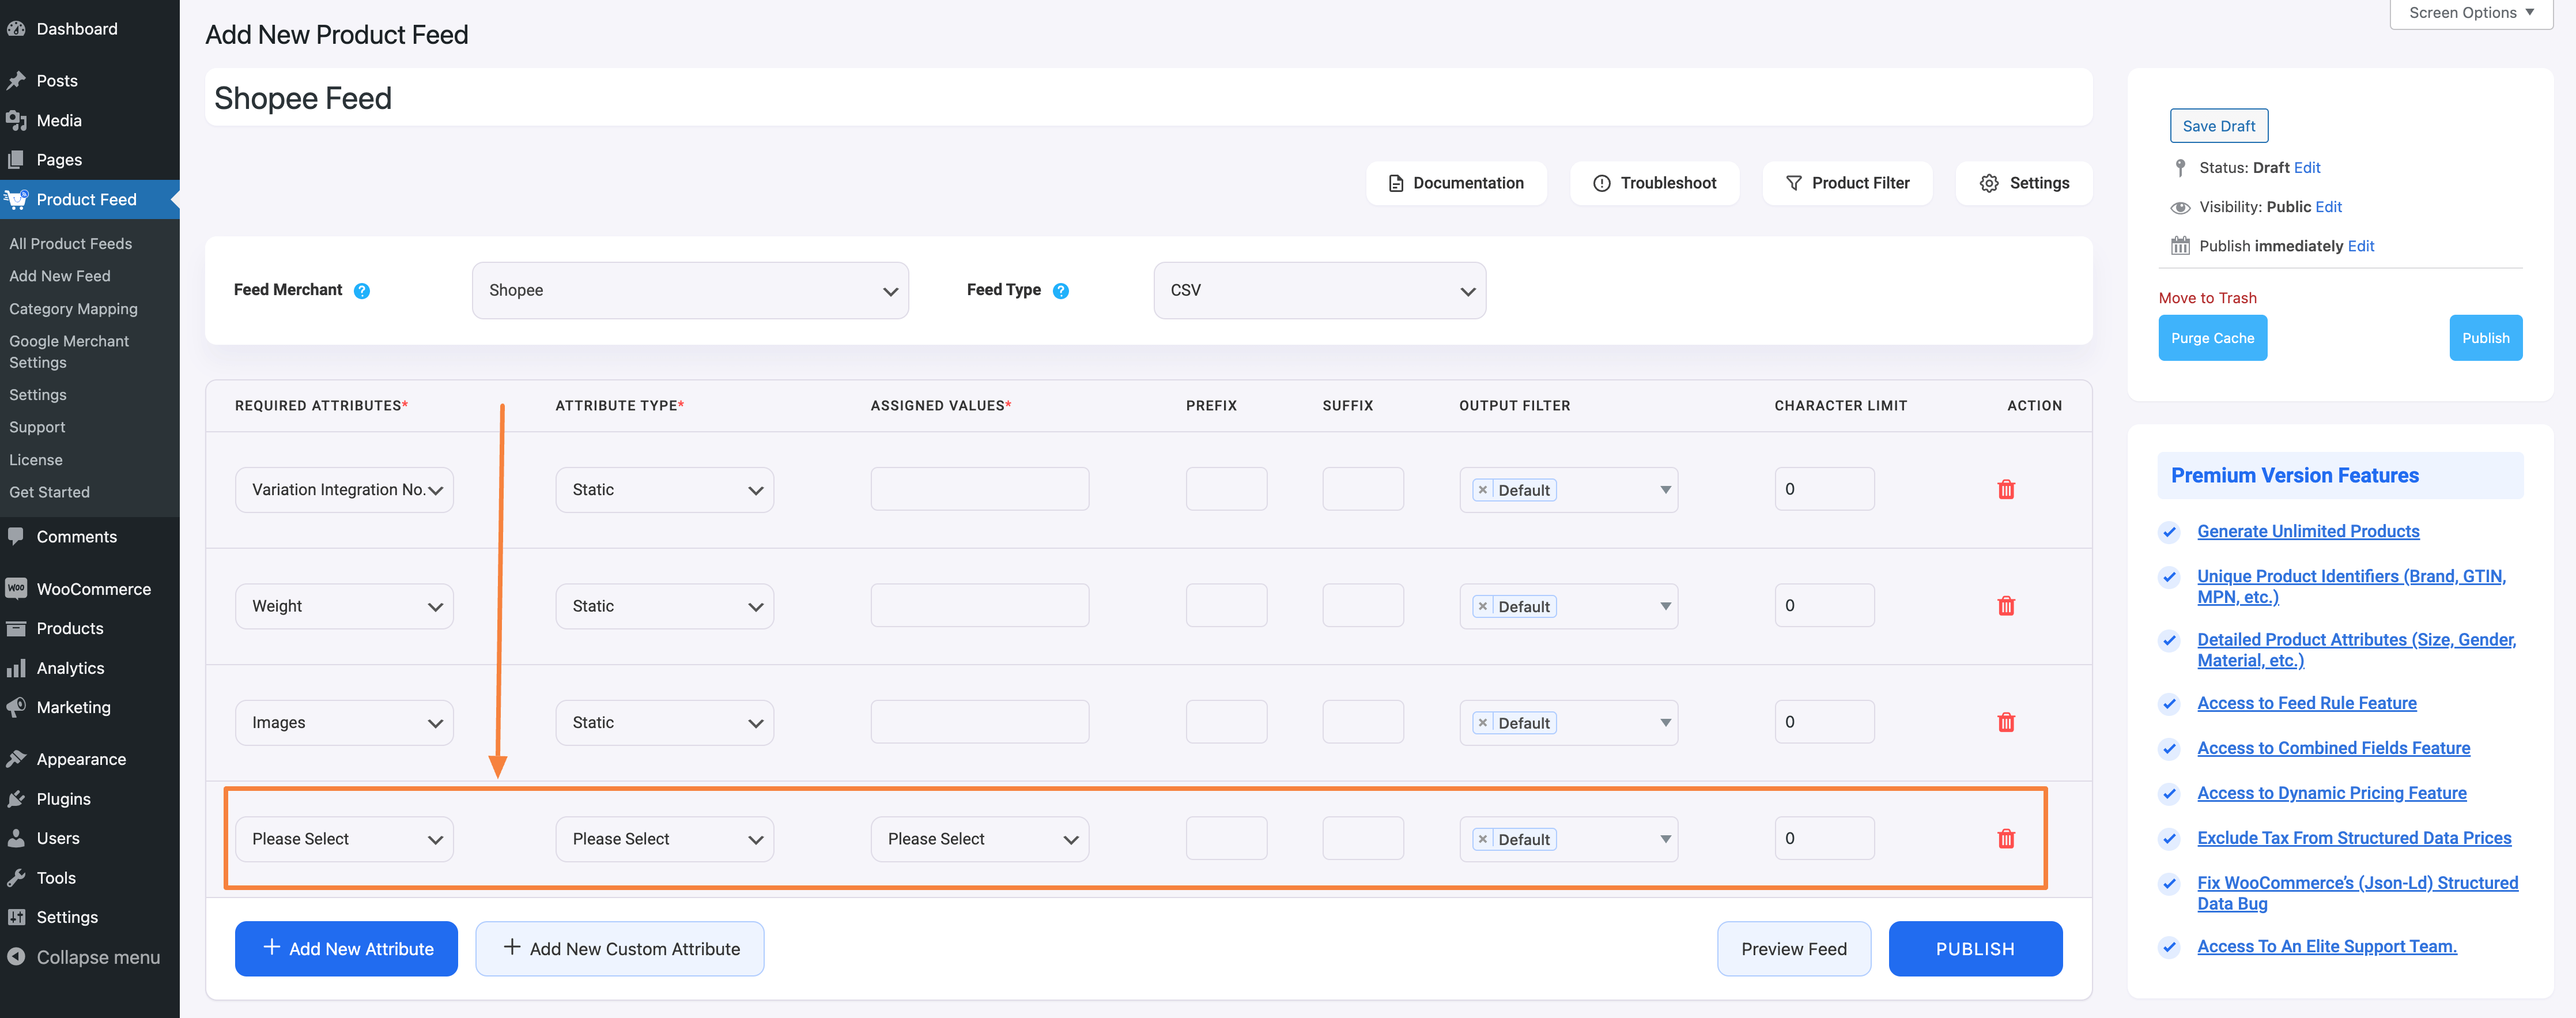Open the Images required attribute dropdown
This screenshot has height=1018, width=2576.
coord(344,722)
